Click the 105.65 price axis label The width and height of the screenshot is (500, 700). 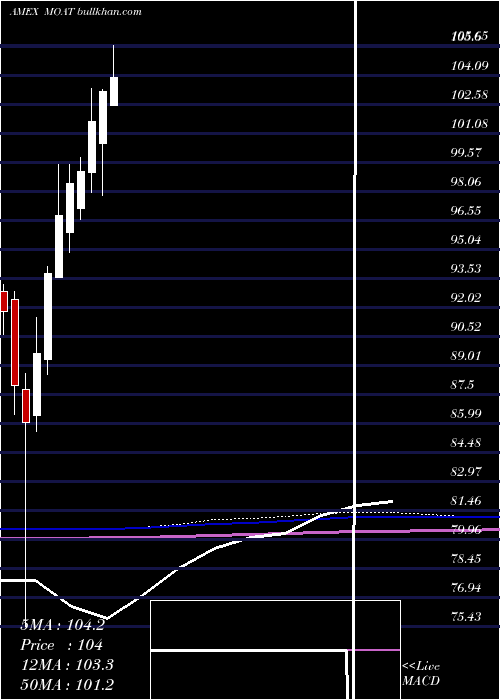470,37
